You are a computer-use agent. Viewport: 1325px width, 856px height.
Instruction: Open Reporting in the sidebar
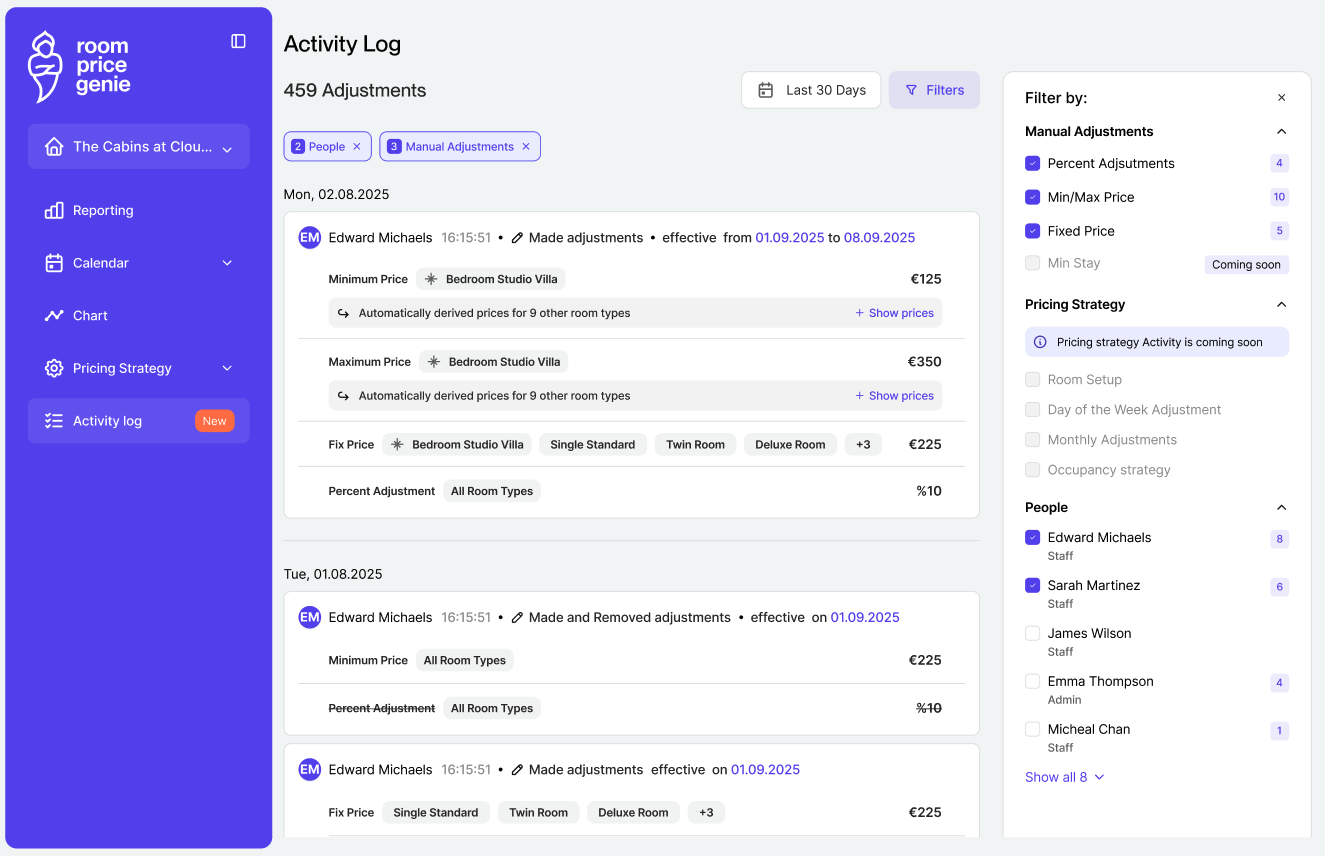(103, 211)
